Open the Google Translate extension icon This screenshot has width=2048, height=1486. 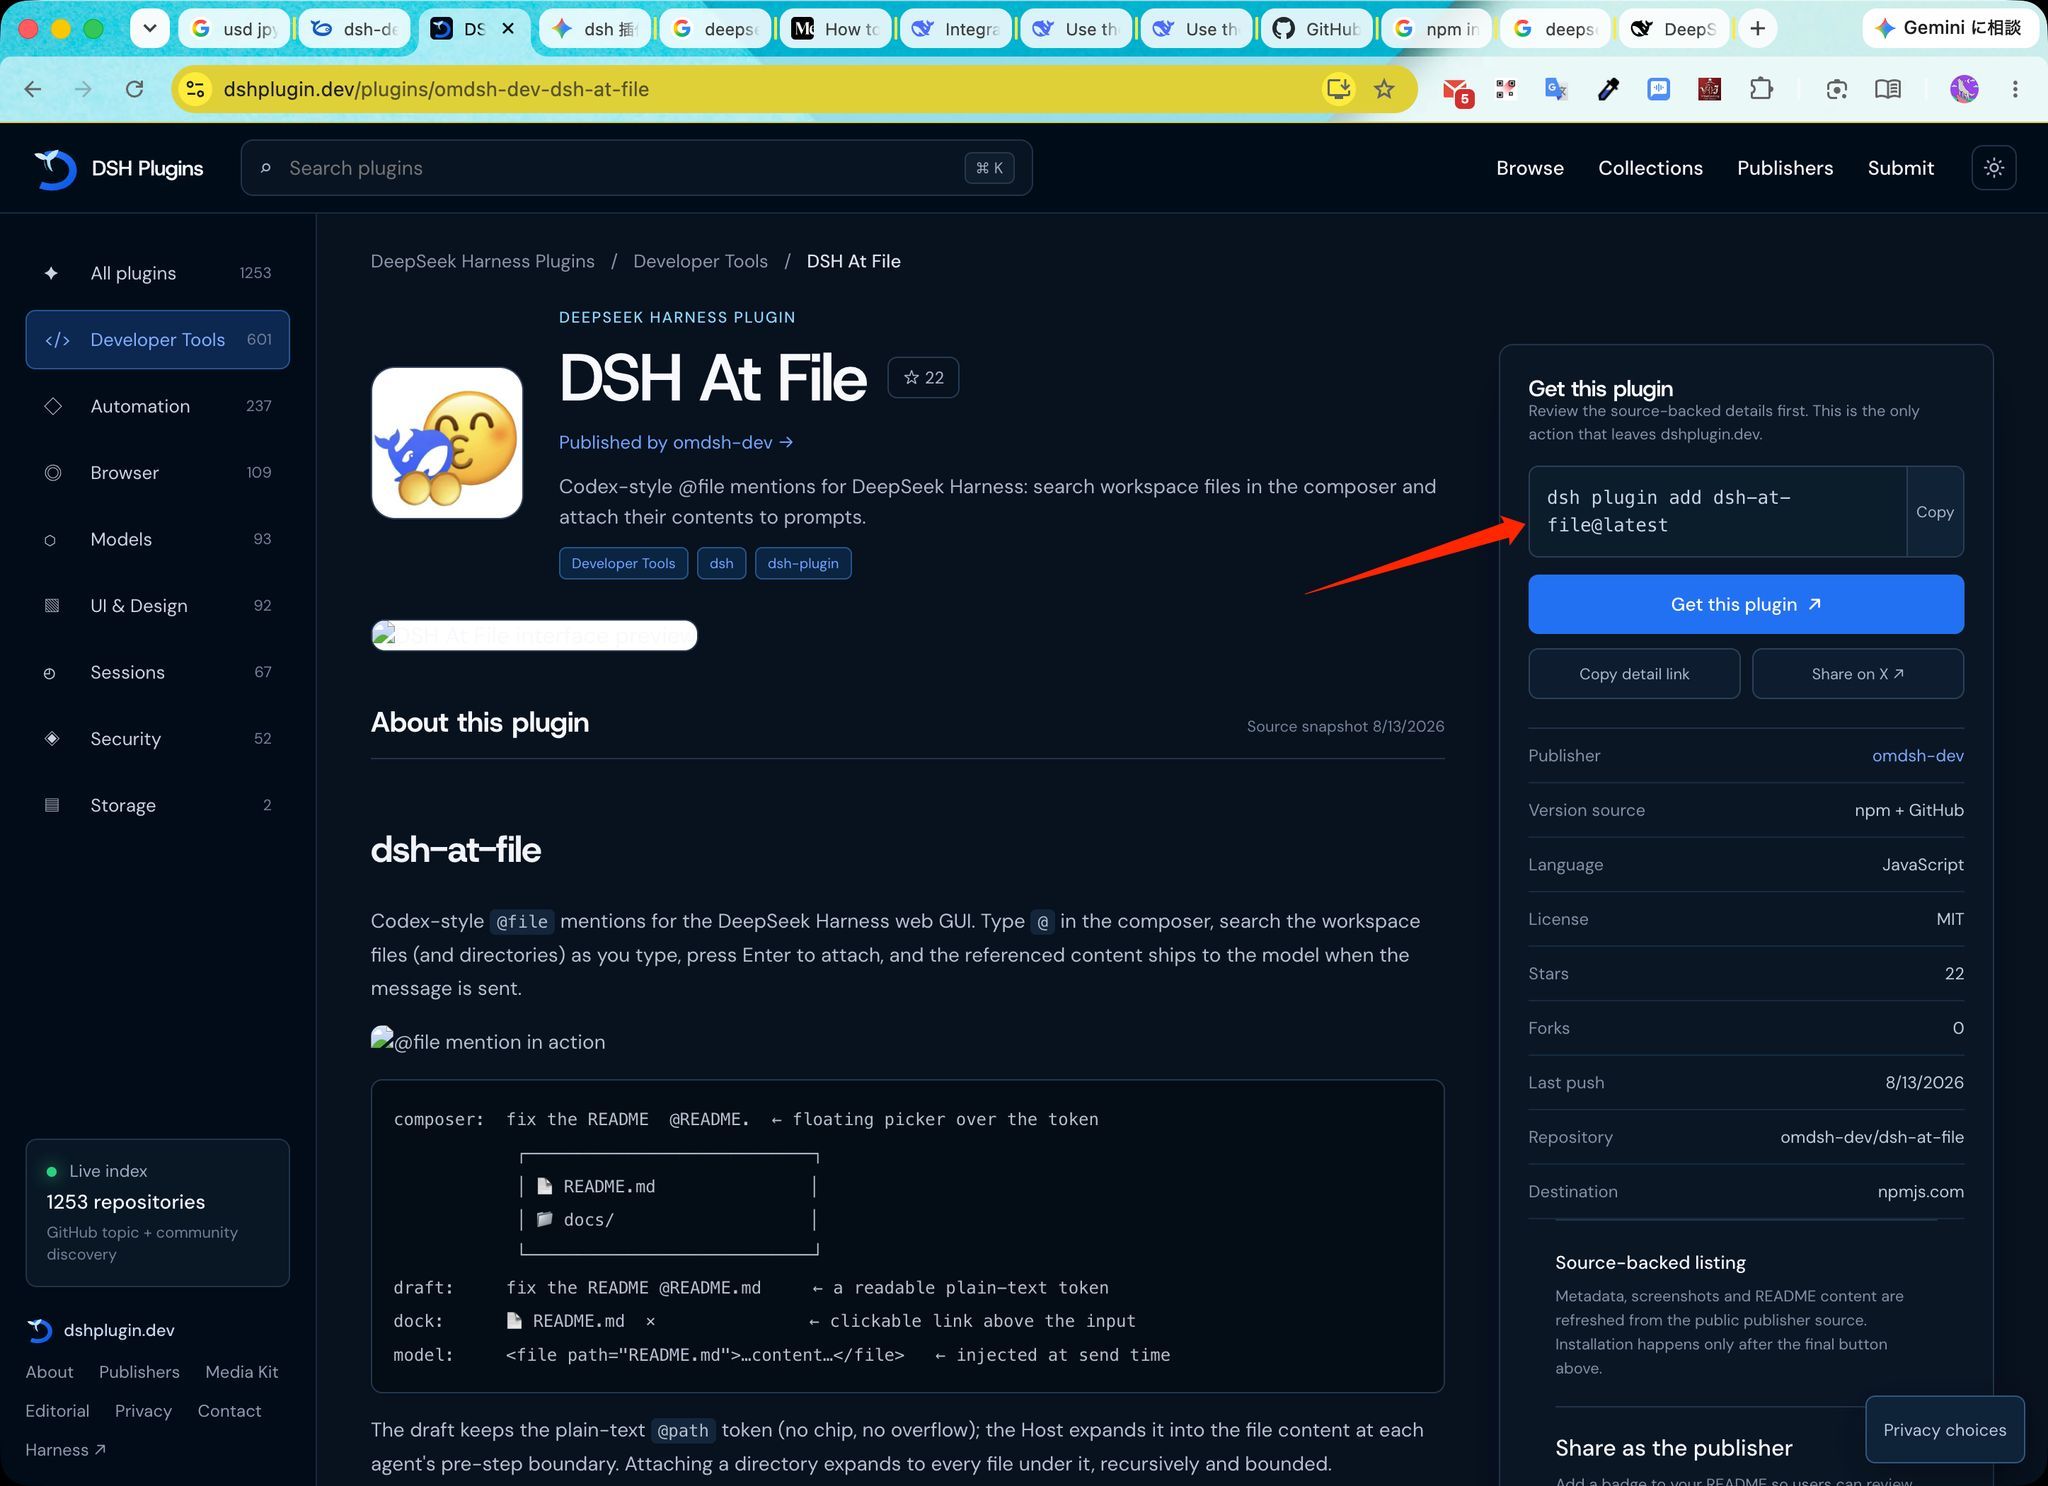point(1556,89)
